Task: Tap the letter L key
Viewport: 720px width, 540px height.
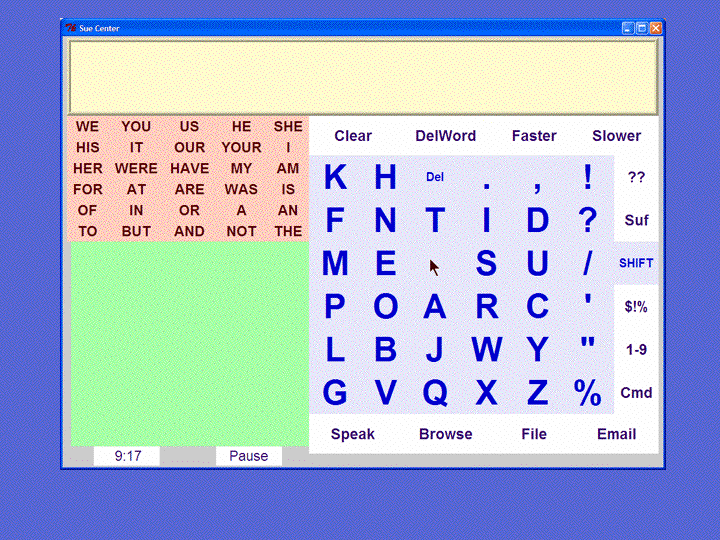Action: pos(335,349)
